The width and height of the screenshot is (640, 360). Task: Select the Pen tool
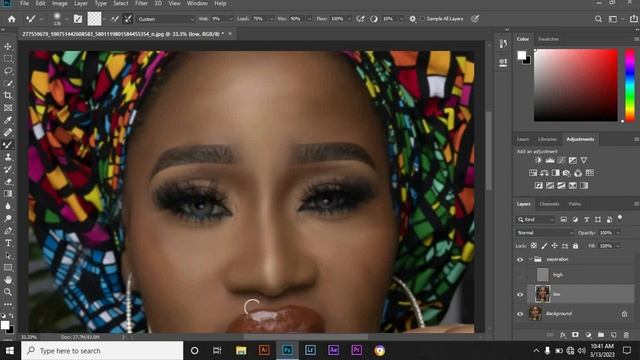[x=8, y=231]
